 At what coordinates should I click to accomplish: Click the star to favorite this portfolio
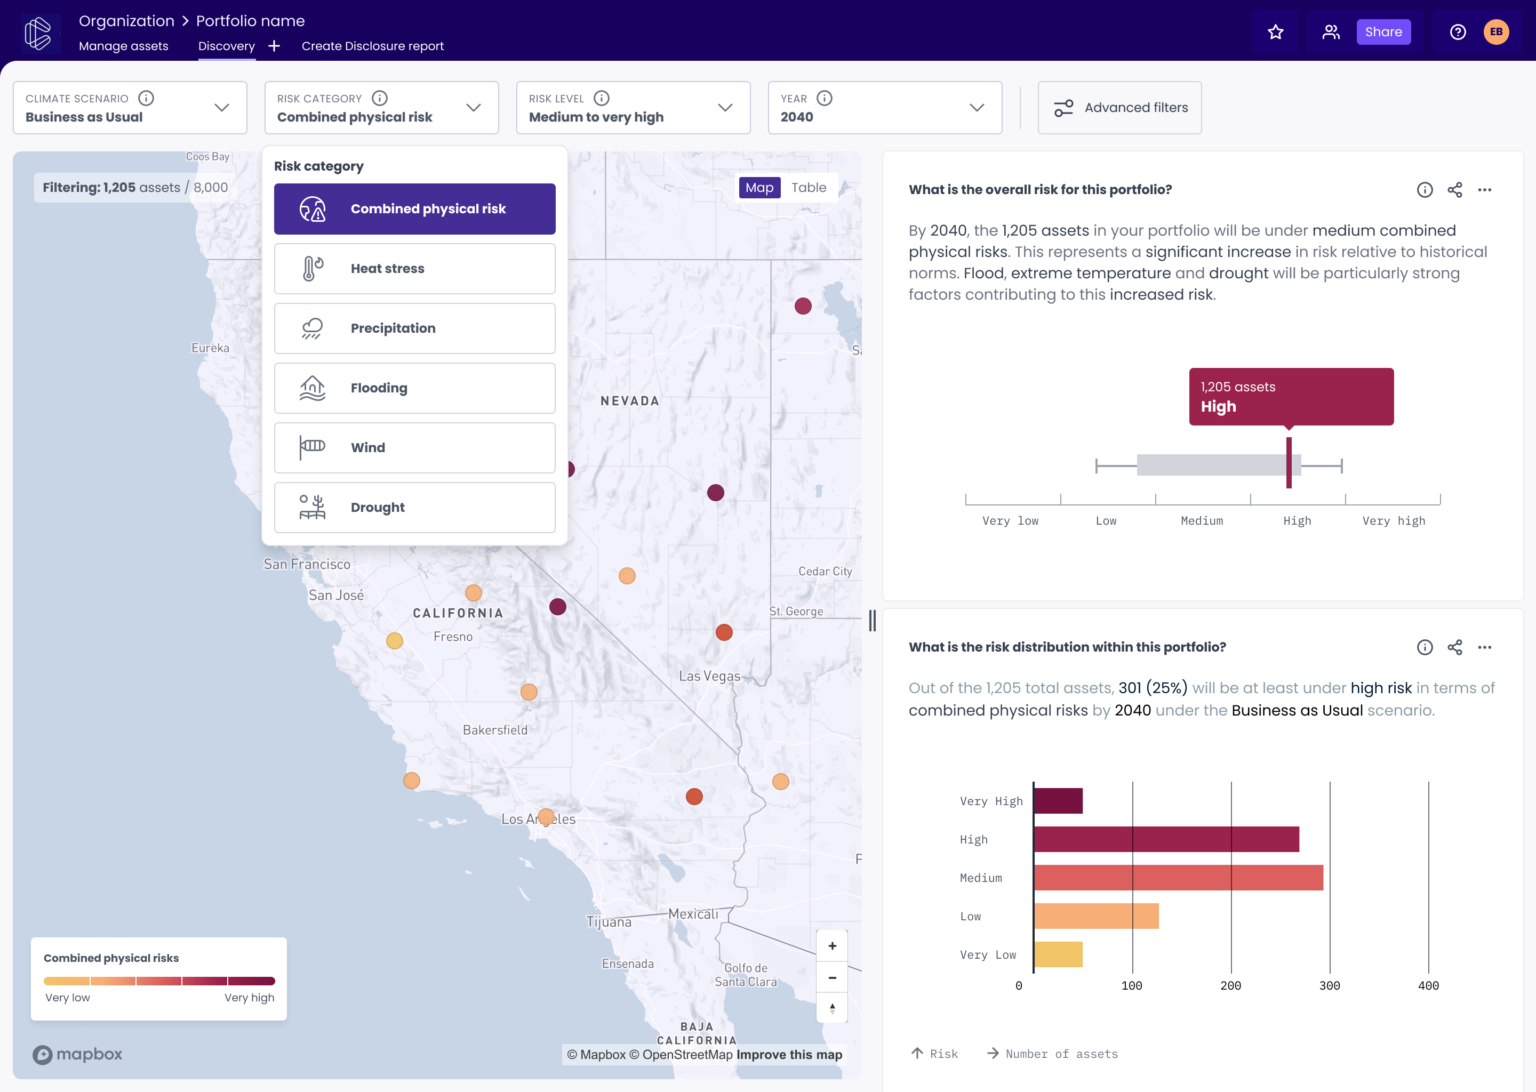click(x=1275, y=31)
